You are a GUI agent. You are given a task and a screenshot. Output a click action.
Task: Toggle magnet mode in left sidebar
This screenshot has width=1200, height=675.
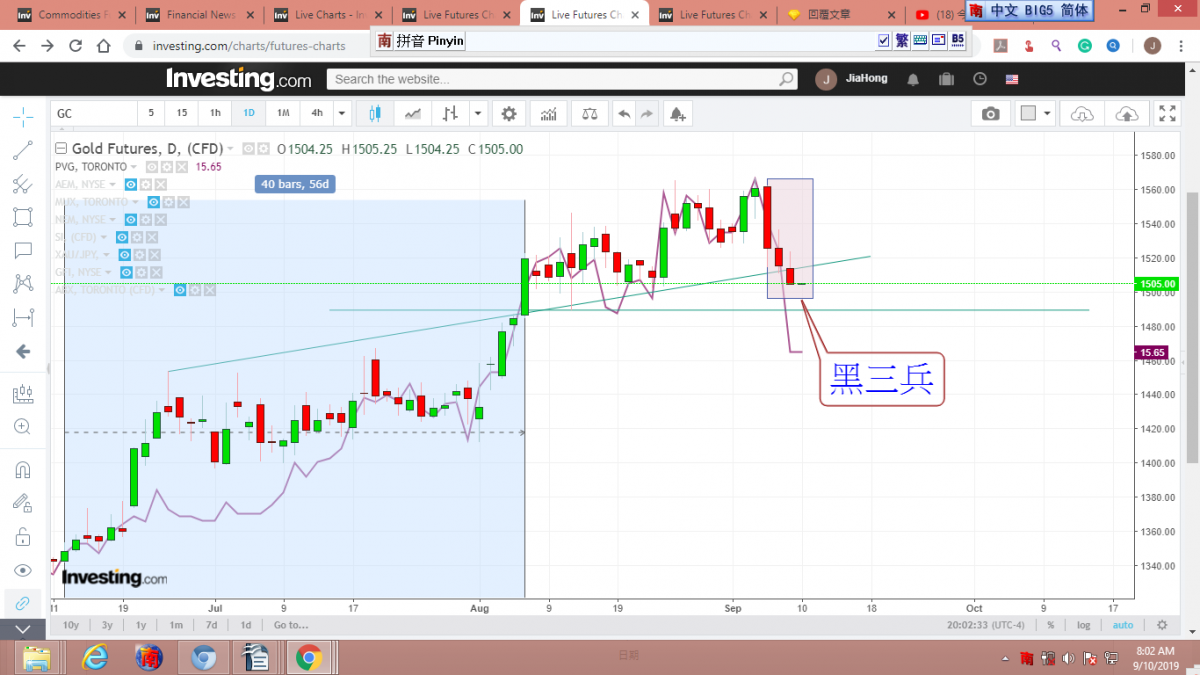22,469
